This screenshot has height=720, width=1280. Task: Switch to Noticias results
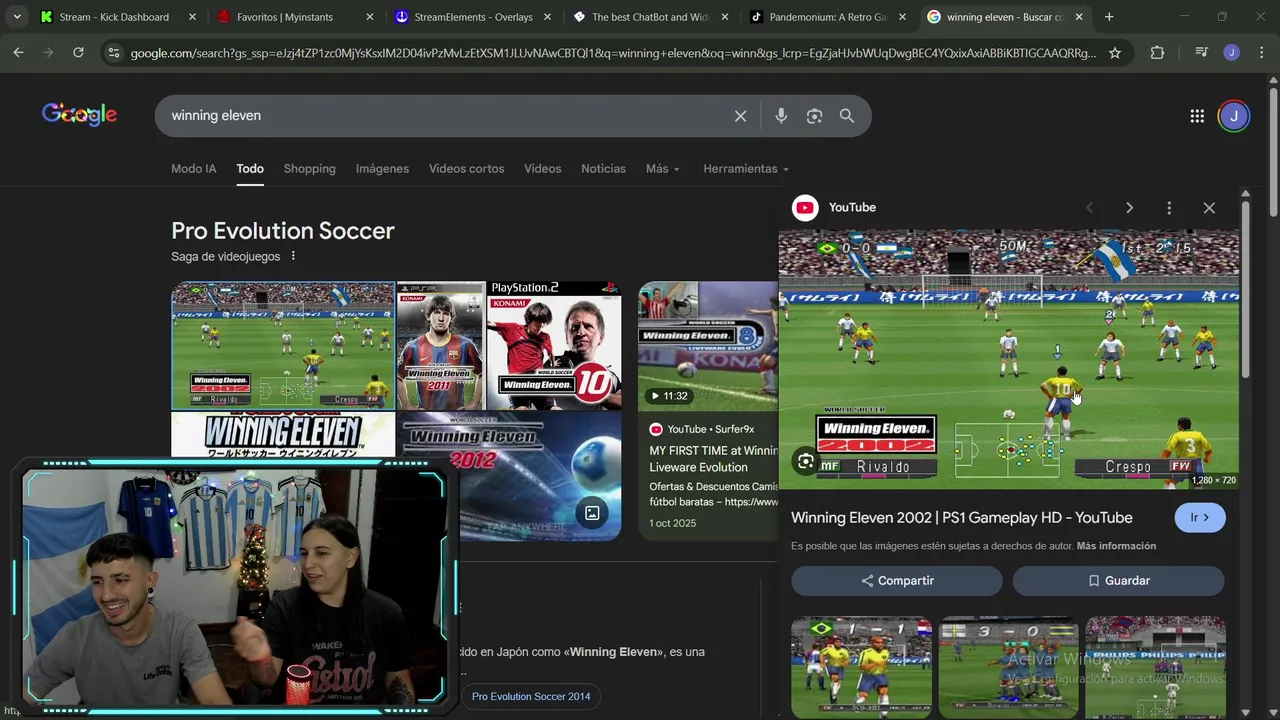[x=603, y=169]
